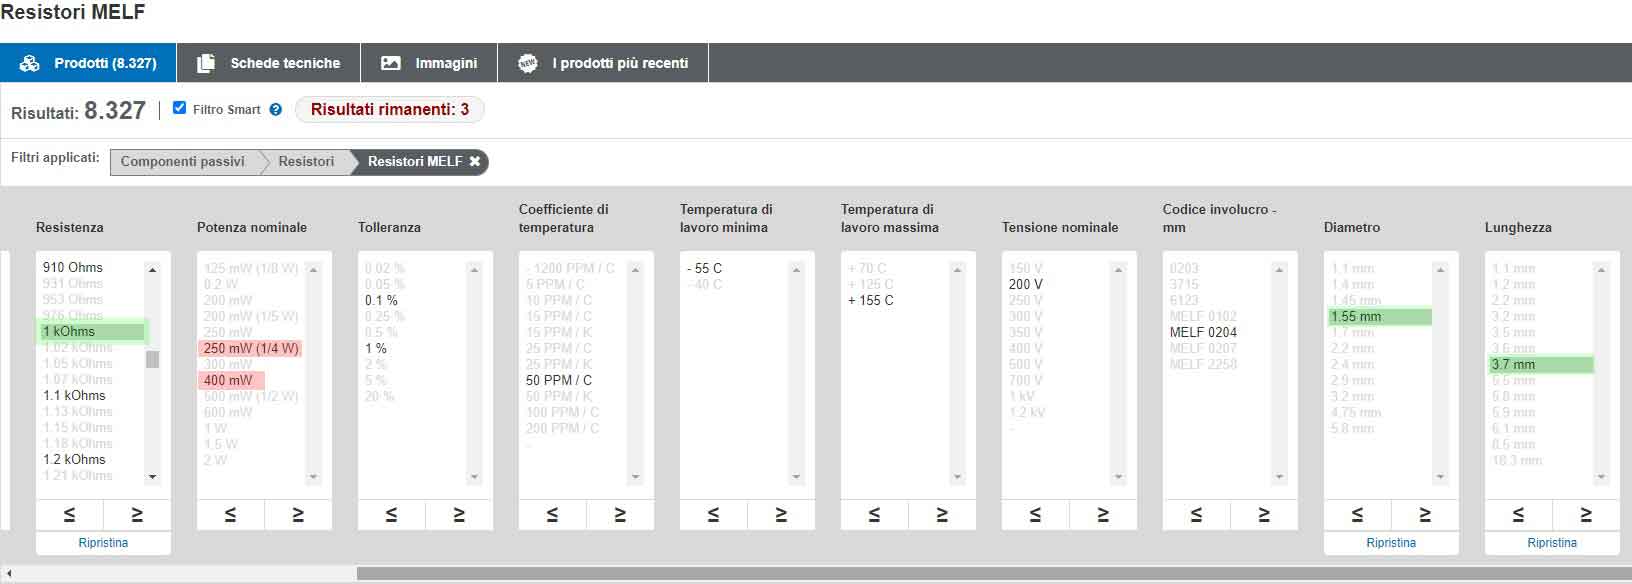Switch to the Immagini tab
Image resolution: width=1632 pixels, height=584 pixels.
[x=429, y=63]
